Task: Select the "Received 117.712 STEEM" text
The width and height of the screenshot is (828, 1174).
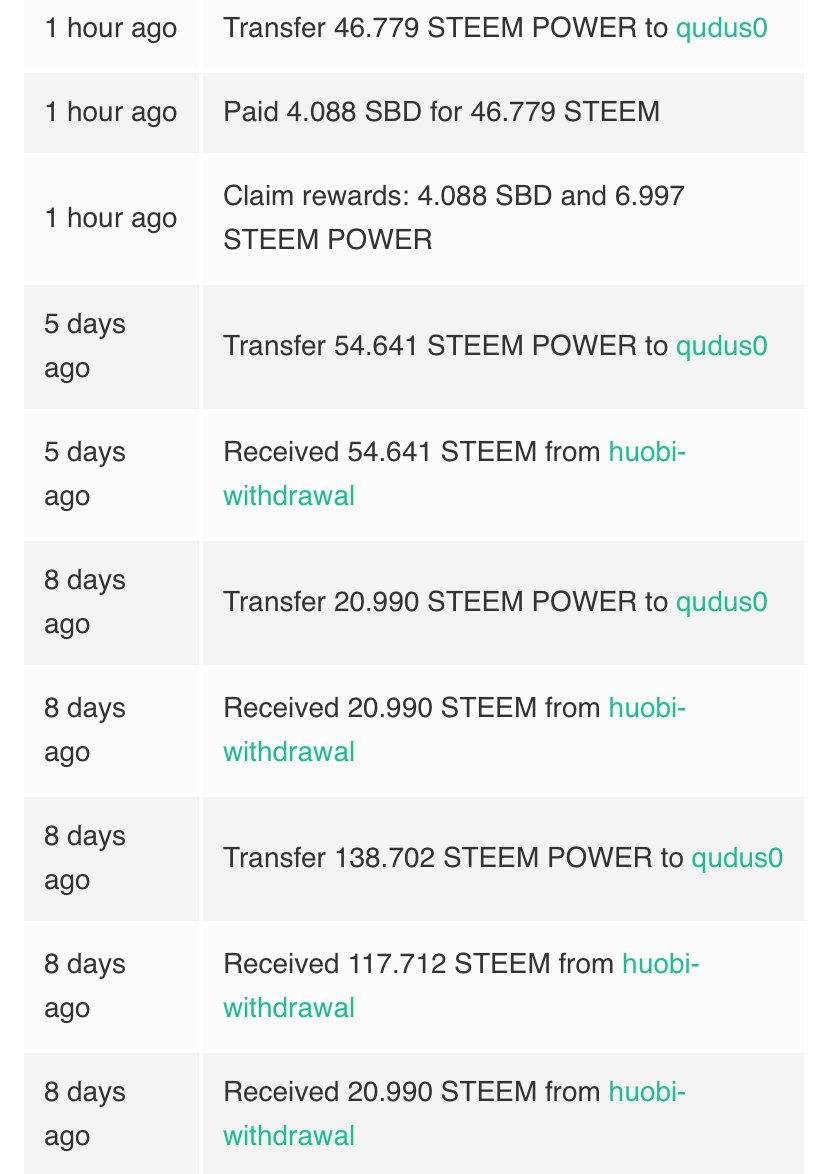Action: pyautogui.click(x=387, y=964)
